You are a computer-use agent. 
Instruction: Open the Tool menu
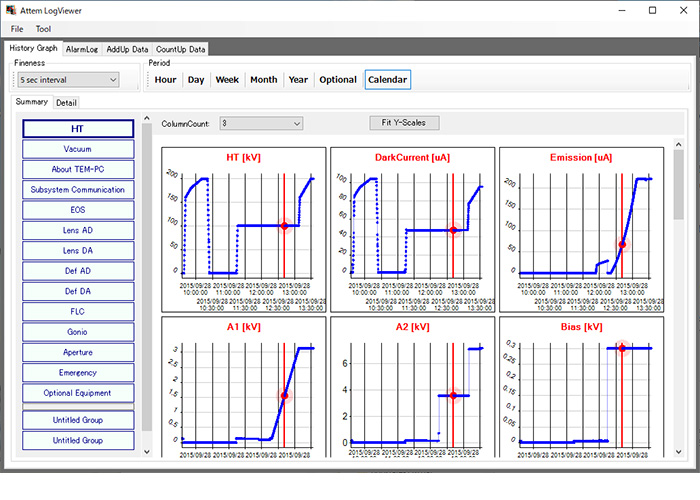click(x=43, y=29)
